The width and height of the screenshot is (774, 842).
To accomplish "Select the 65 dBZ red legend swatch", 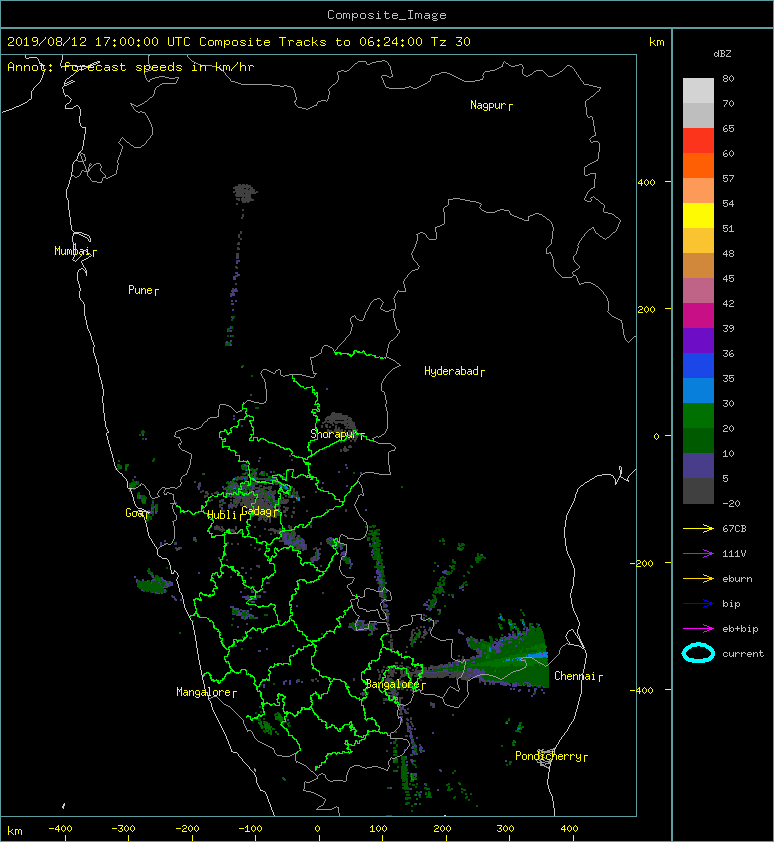I will click(698, 140).
